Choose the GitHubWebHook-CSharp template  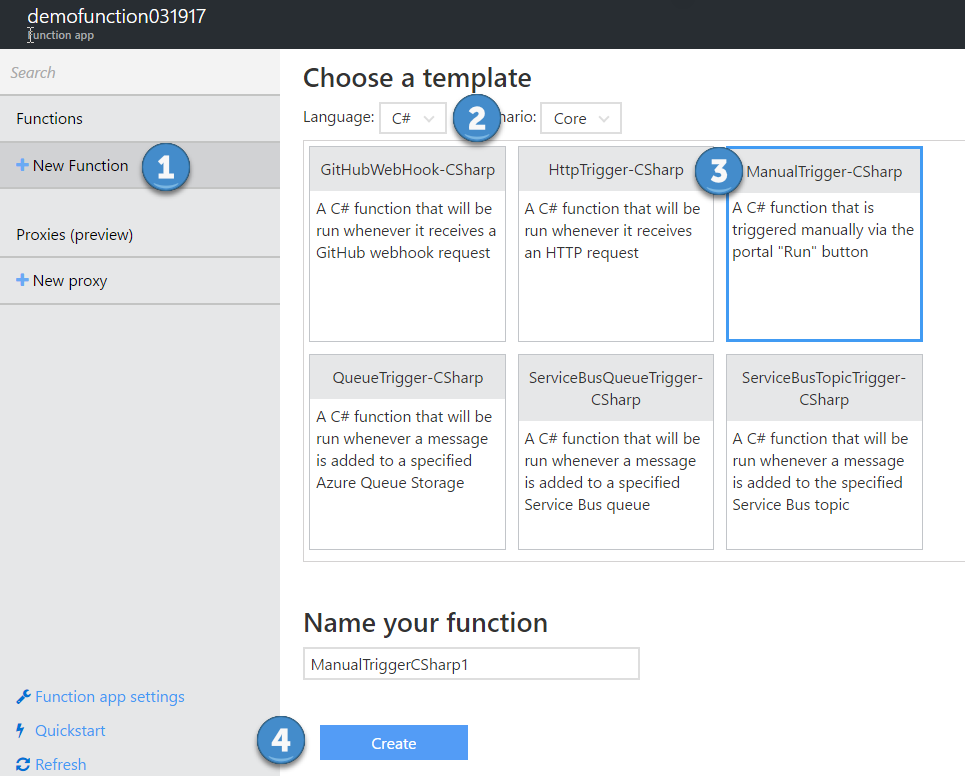pyautogui.click(x=407, y=244)
